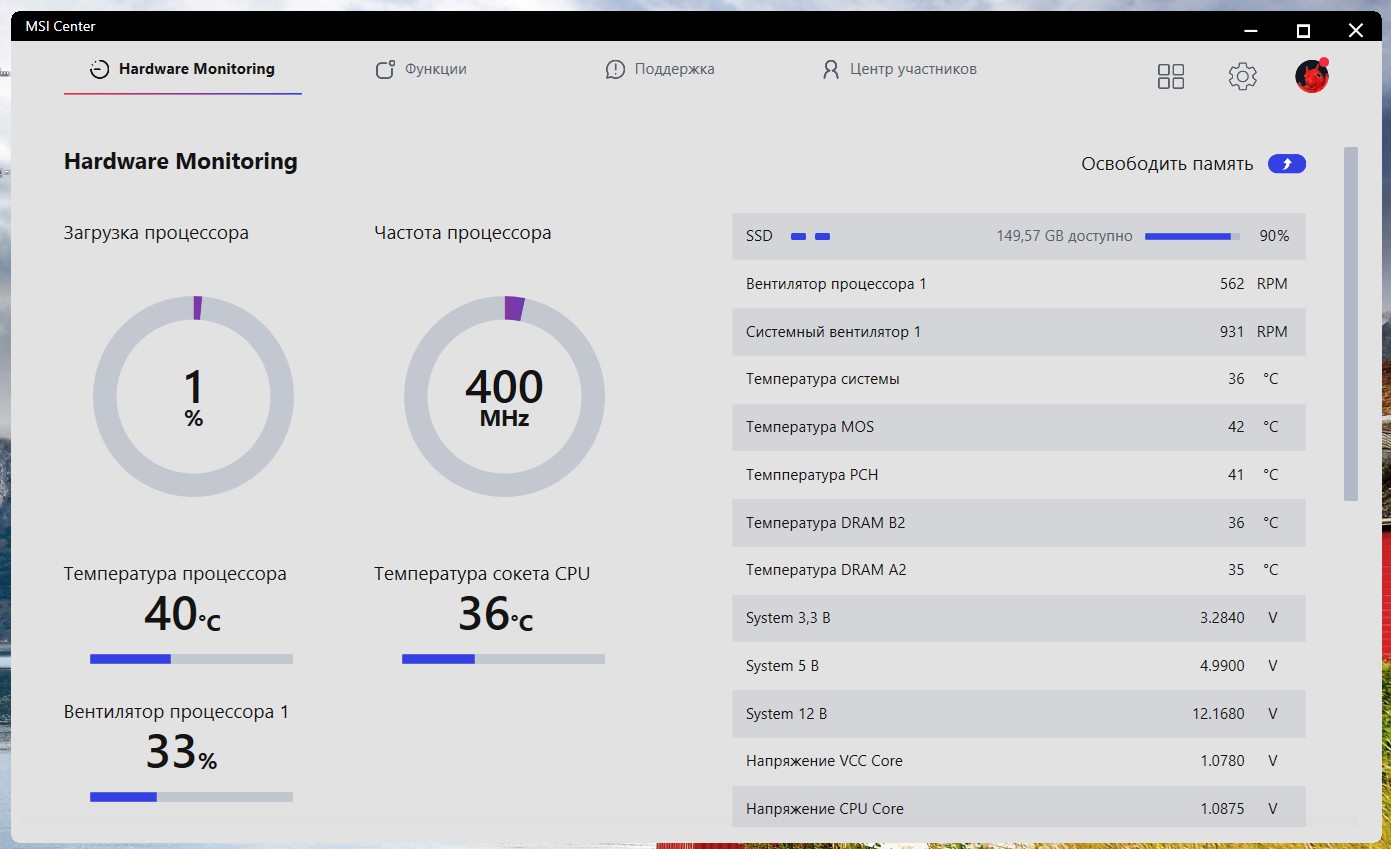Click the Центр участников person icon
The height and width of the screenshot is (849, 1391).
point(830,70)
